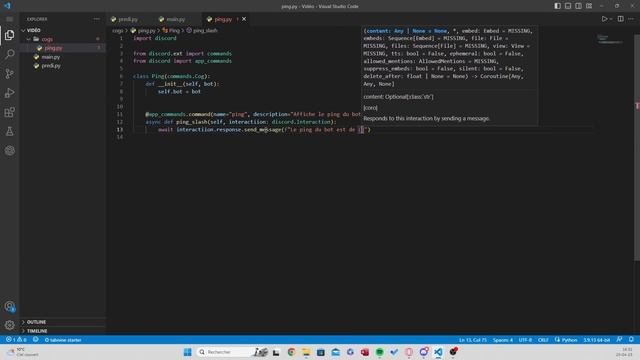The height and width of the screenshot is (360, 640).
Task: Open the Search view in activity bar
Action: point(9,54)
